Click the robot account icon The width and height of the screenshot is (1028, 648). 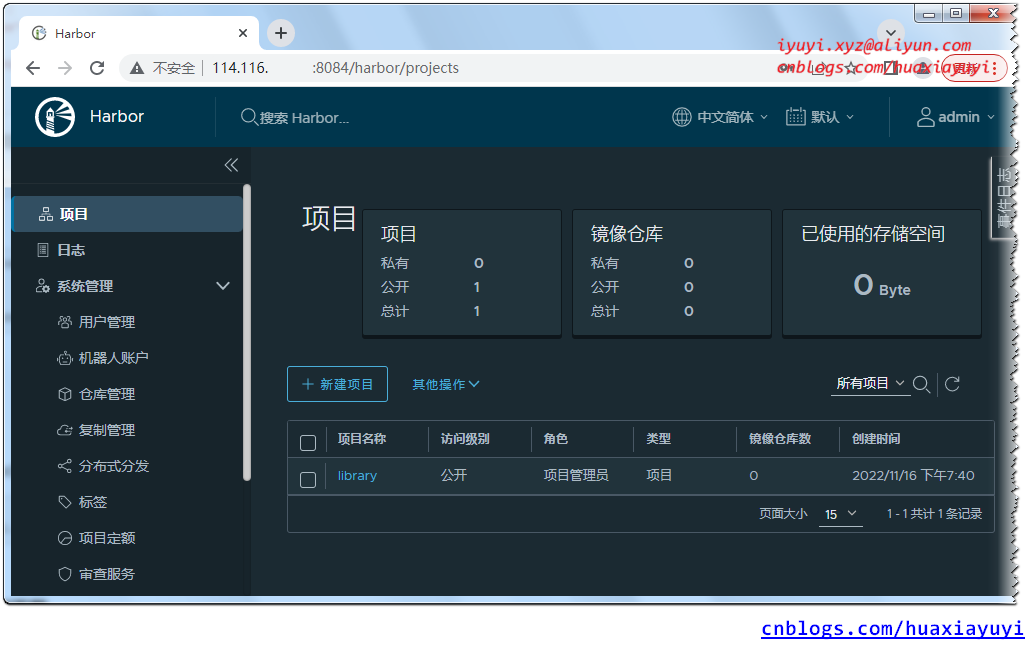tap(64, 358)
